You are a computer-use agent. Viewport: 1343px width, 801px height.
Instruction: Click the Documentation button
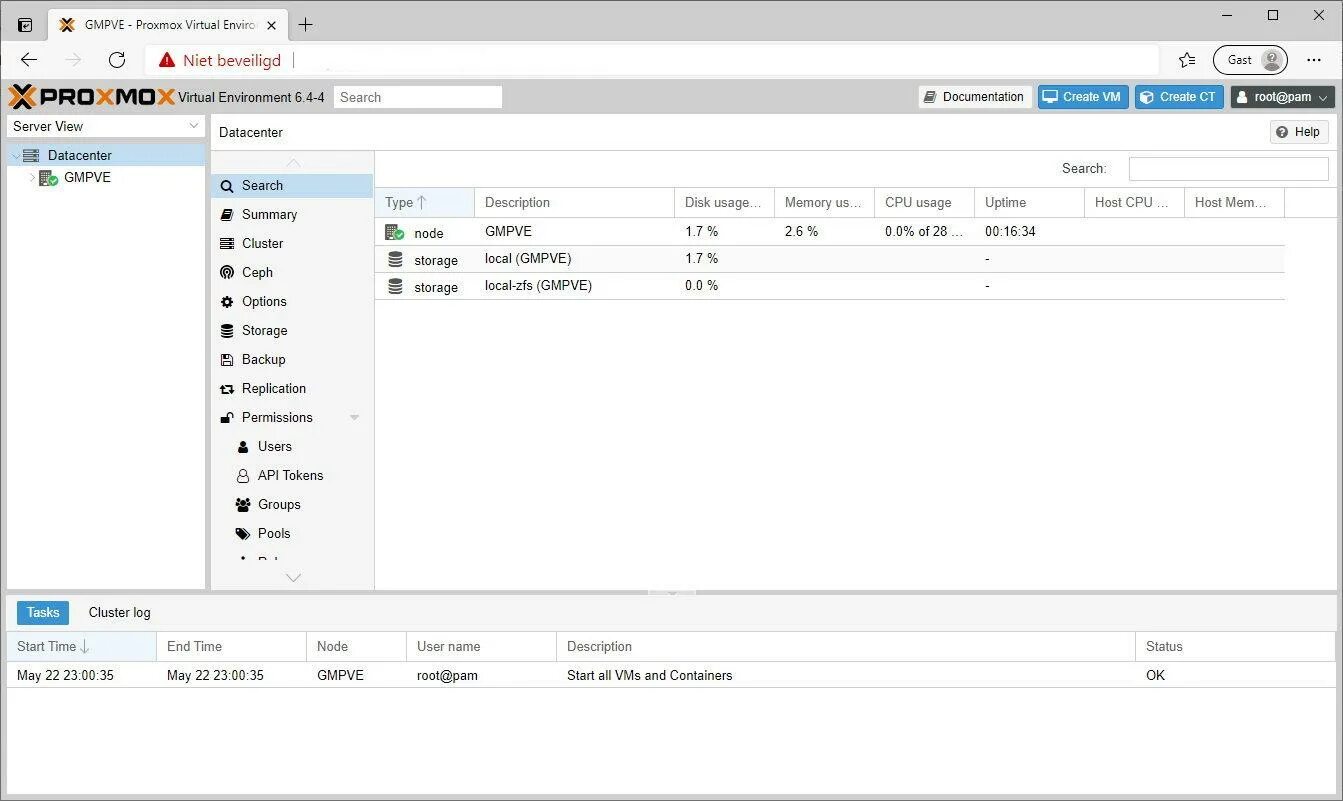click(975, 97)
